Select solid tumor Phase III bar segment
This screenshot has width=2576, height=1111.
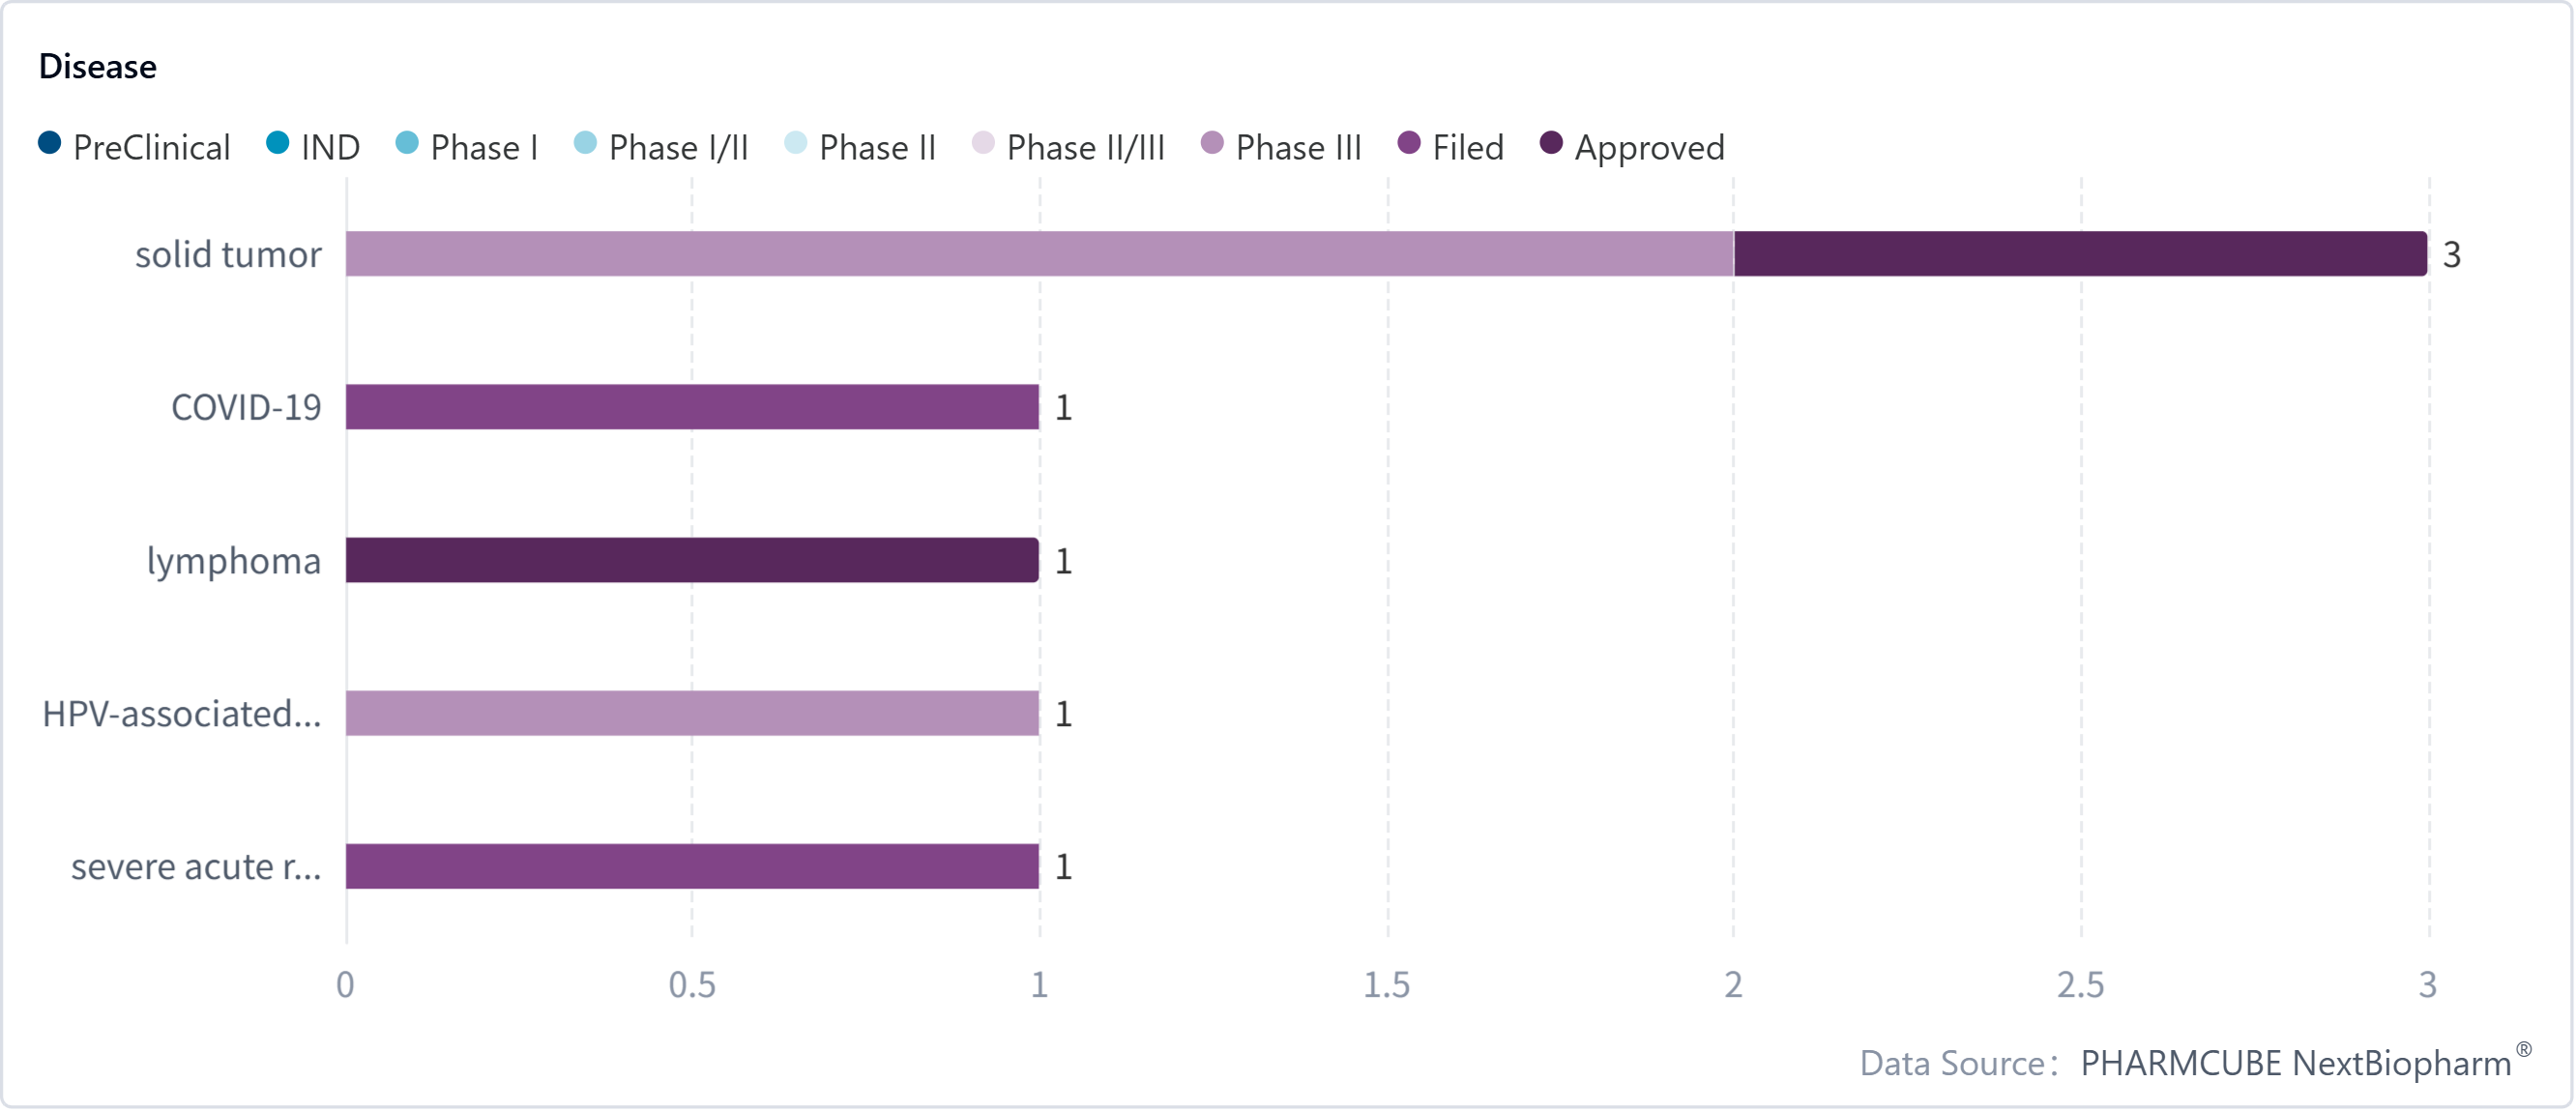(1040, 254)
